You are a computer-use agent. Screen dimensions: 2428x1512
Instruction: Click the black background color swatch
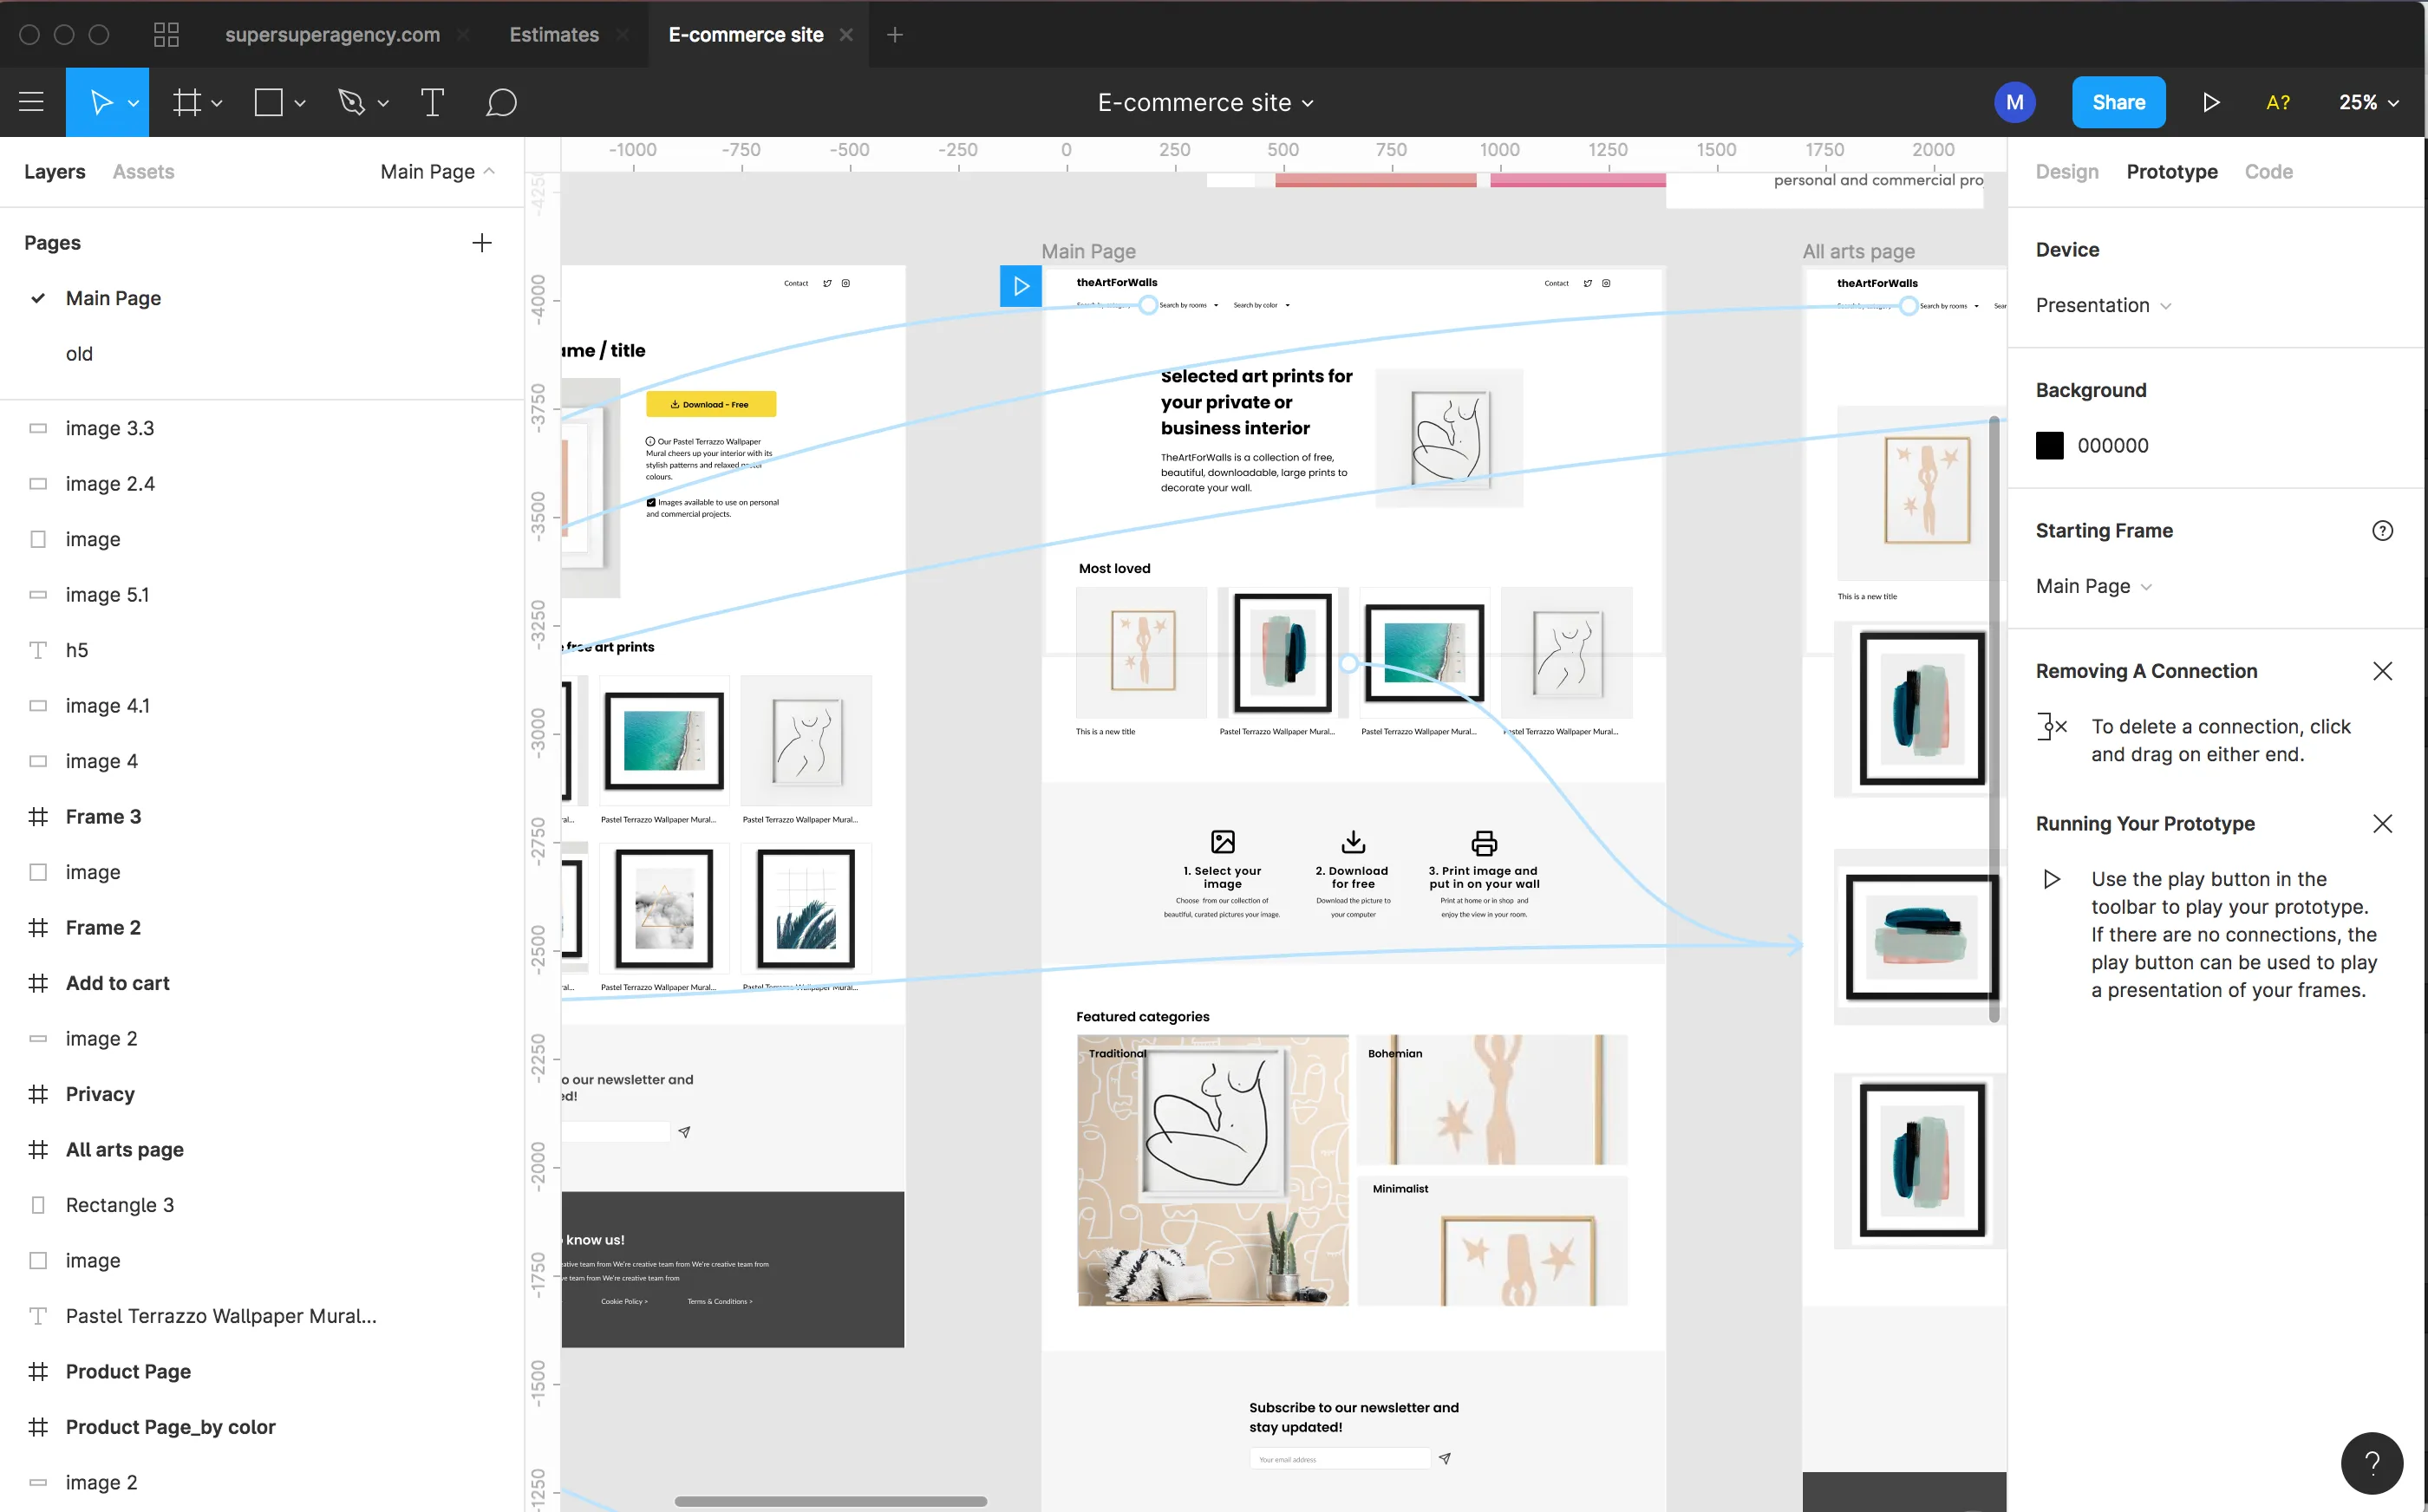[x=2049, y=446]
